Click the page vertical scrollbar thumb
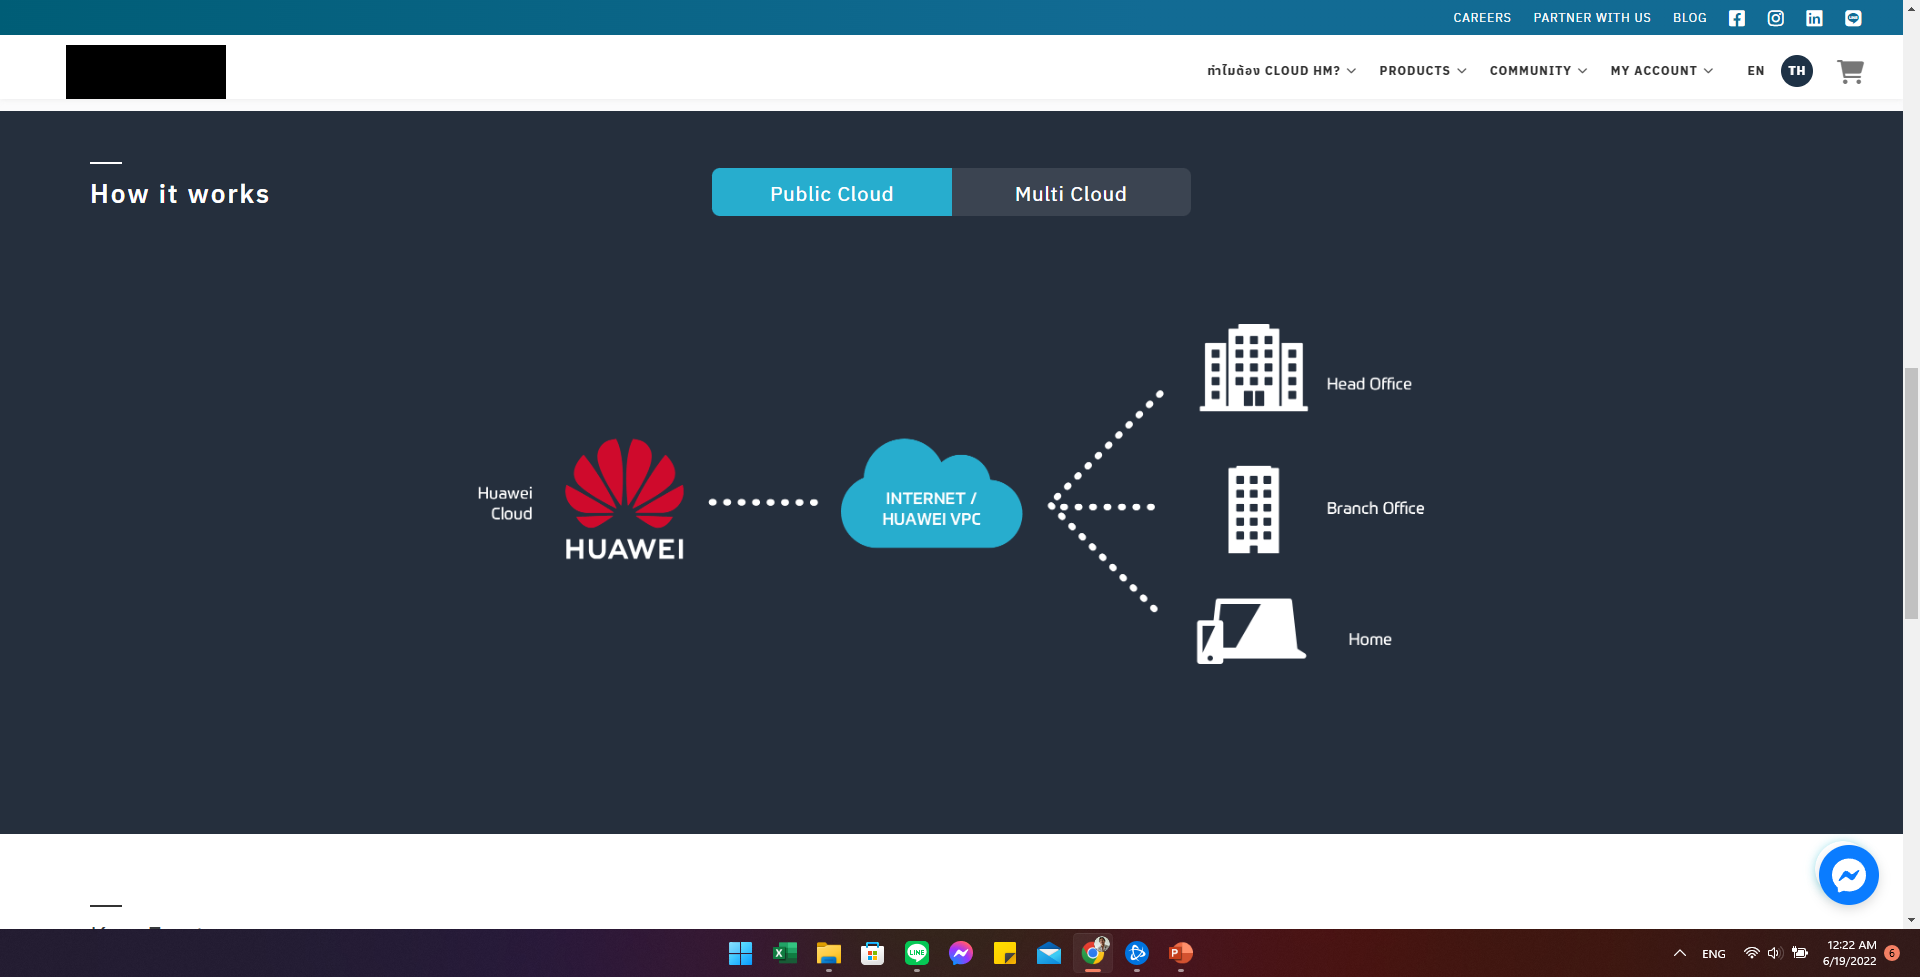 [1911, 494]
